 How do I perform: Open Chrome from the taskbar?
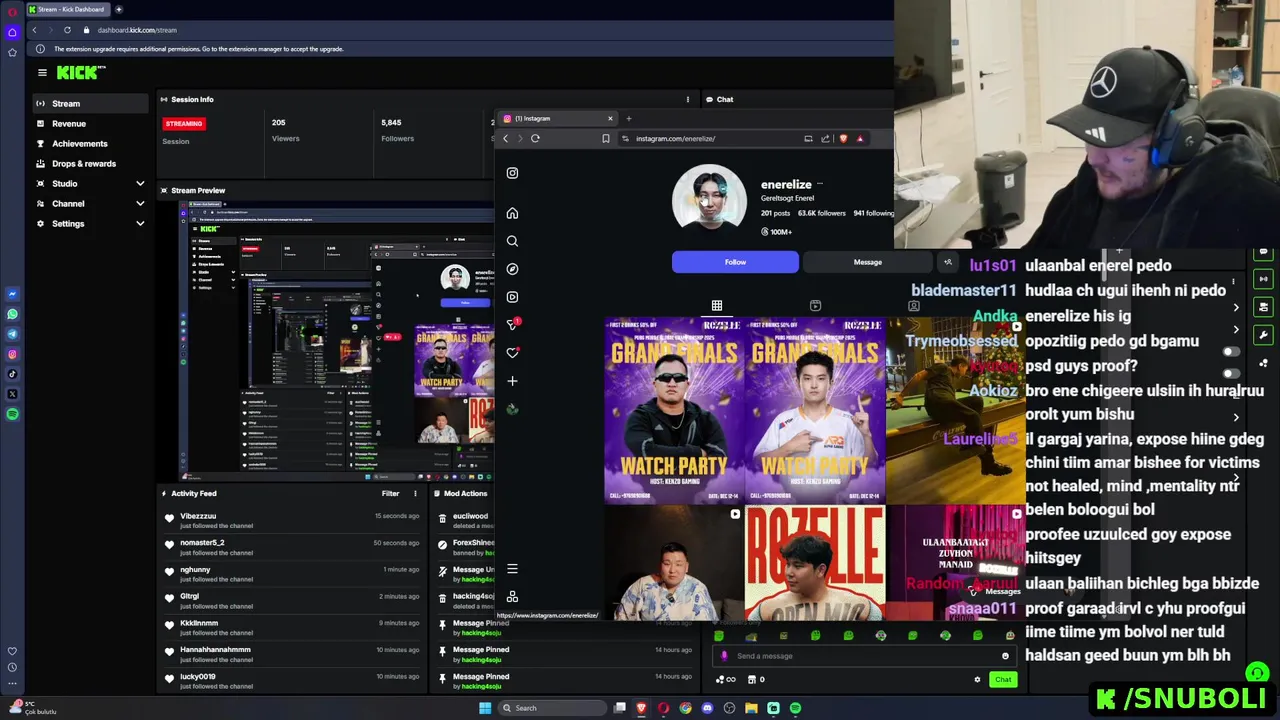685,708
